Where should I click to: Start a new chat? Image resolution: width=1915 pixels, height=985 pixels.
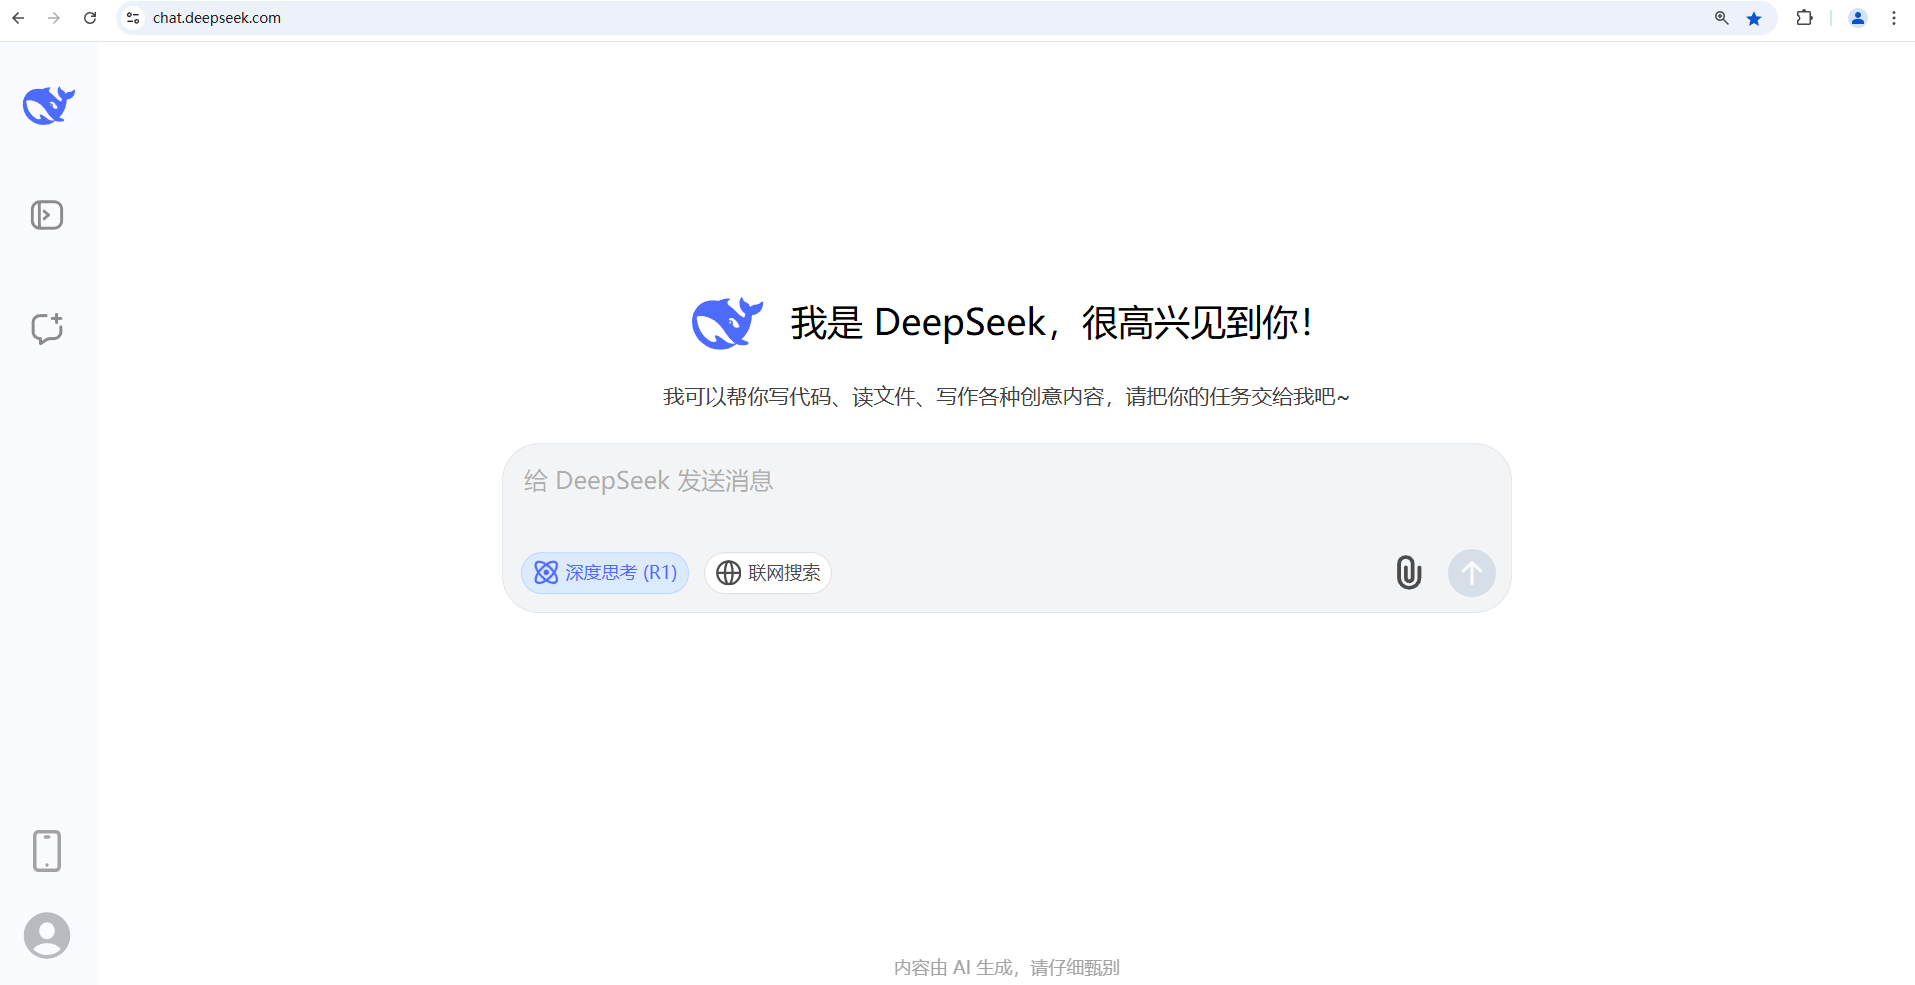click(x=47, y=328)
